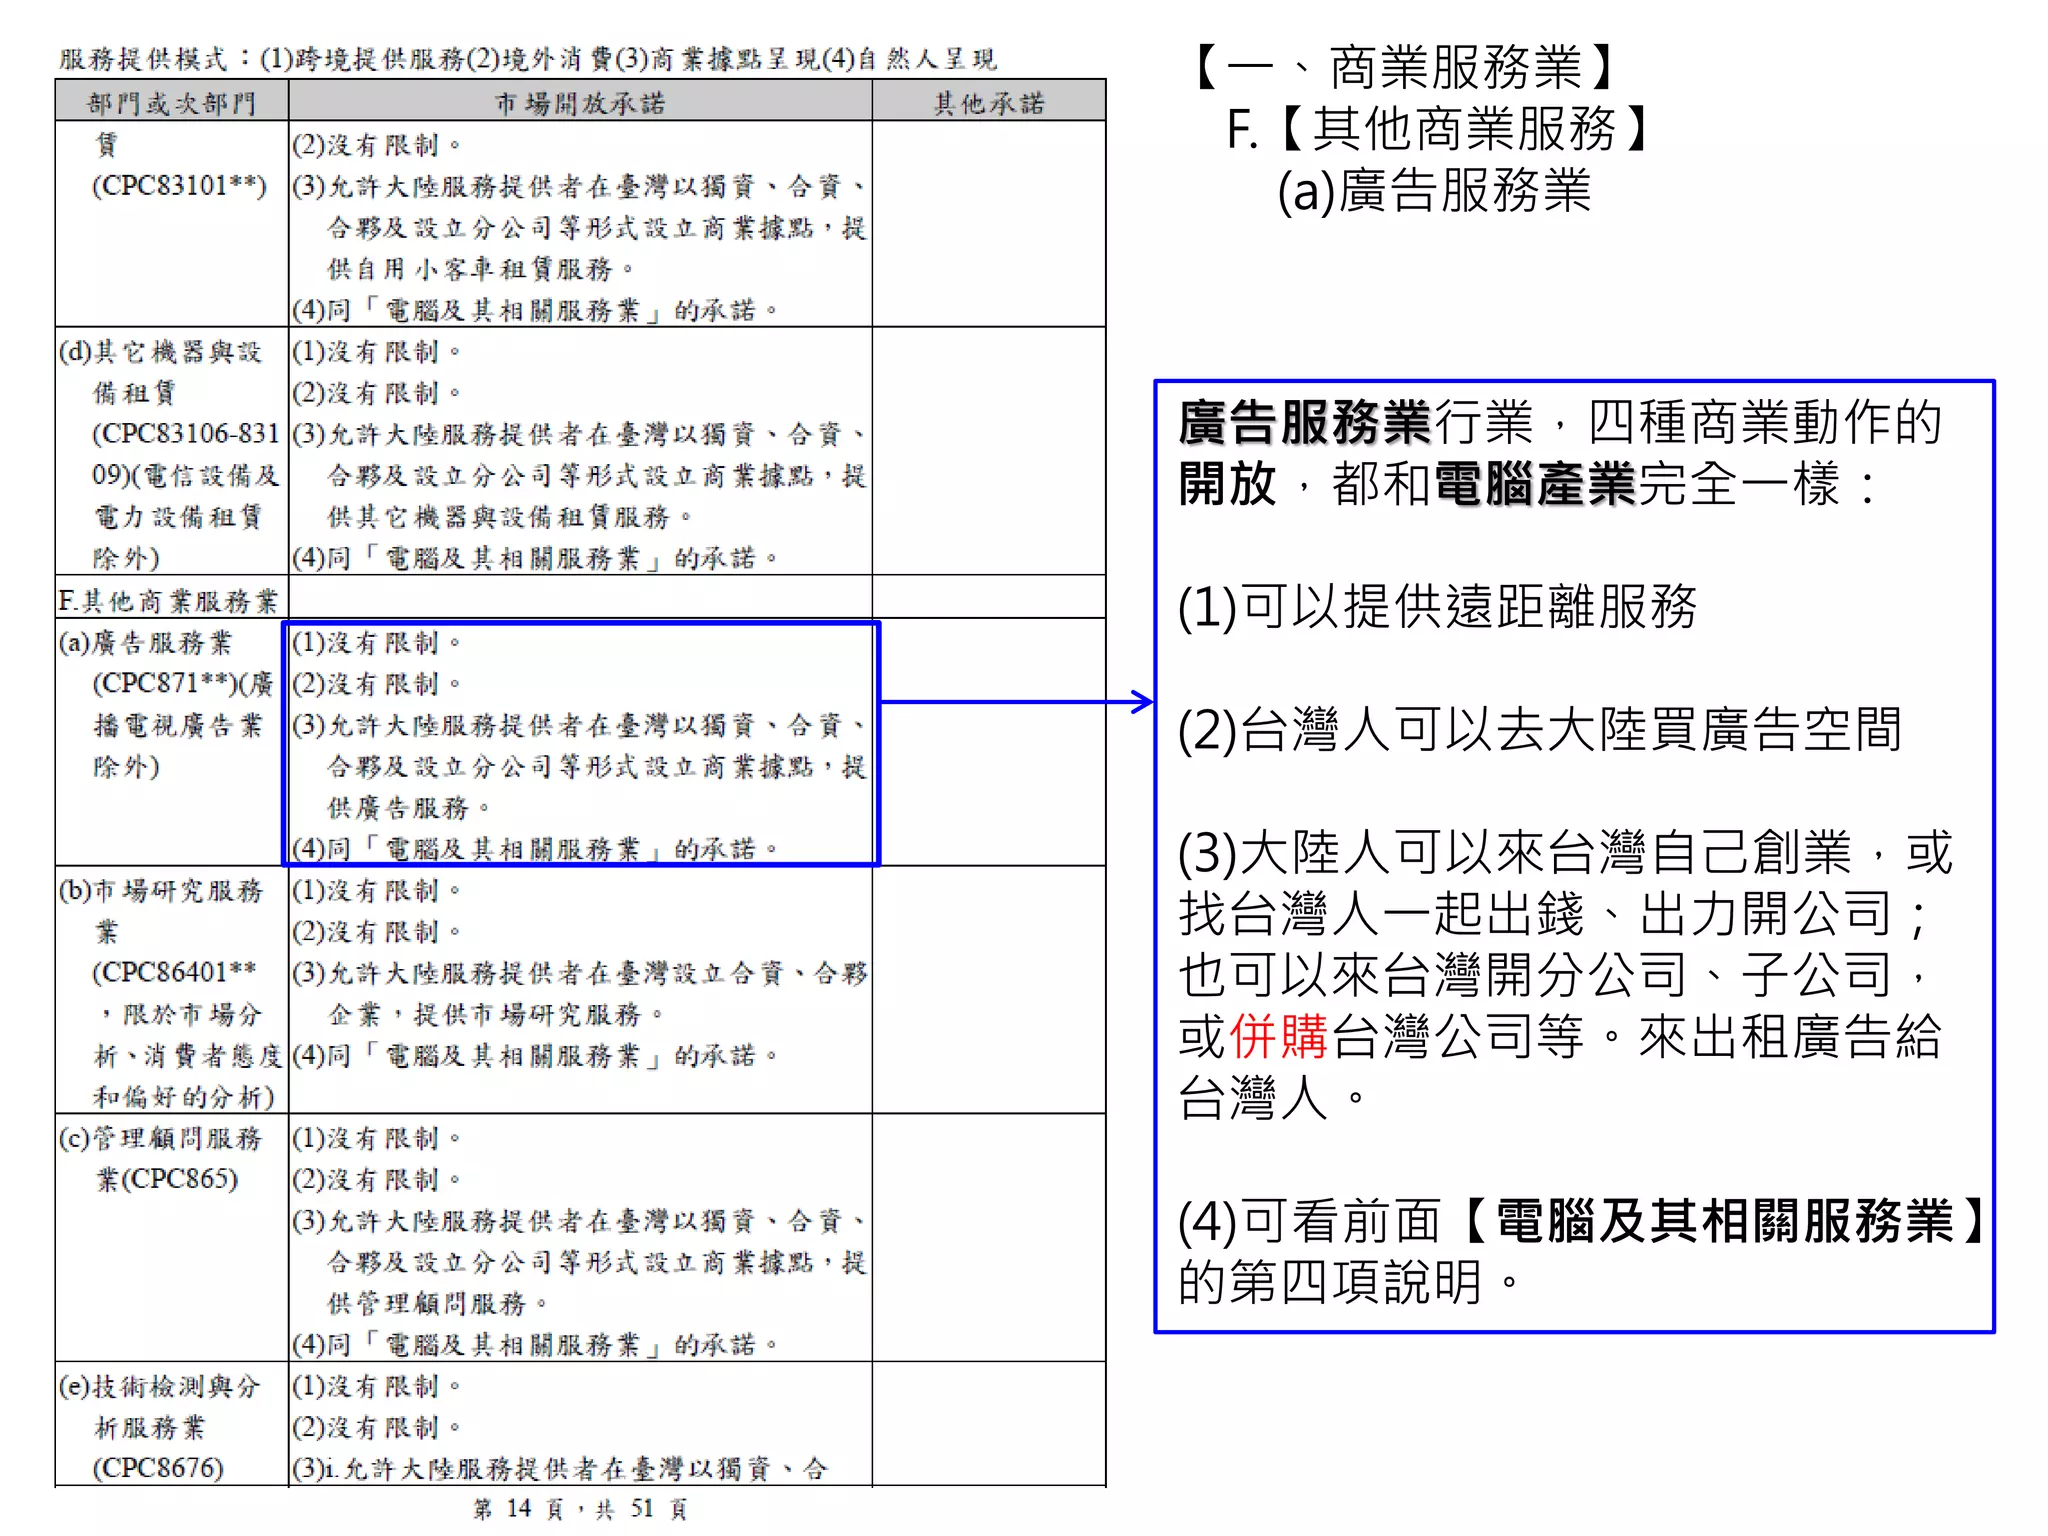Screen dimensions: 2048x1536
Task: Click the page footer 第 14 頁，共 51 頁
Action: (x=580, y=1508)
